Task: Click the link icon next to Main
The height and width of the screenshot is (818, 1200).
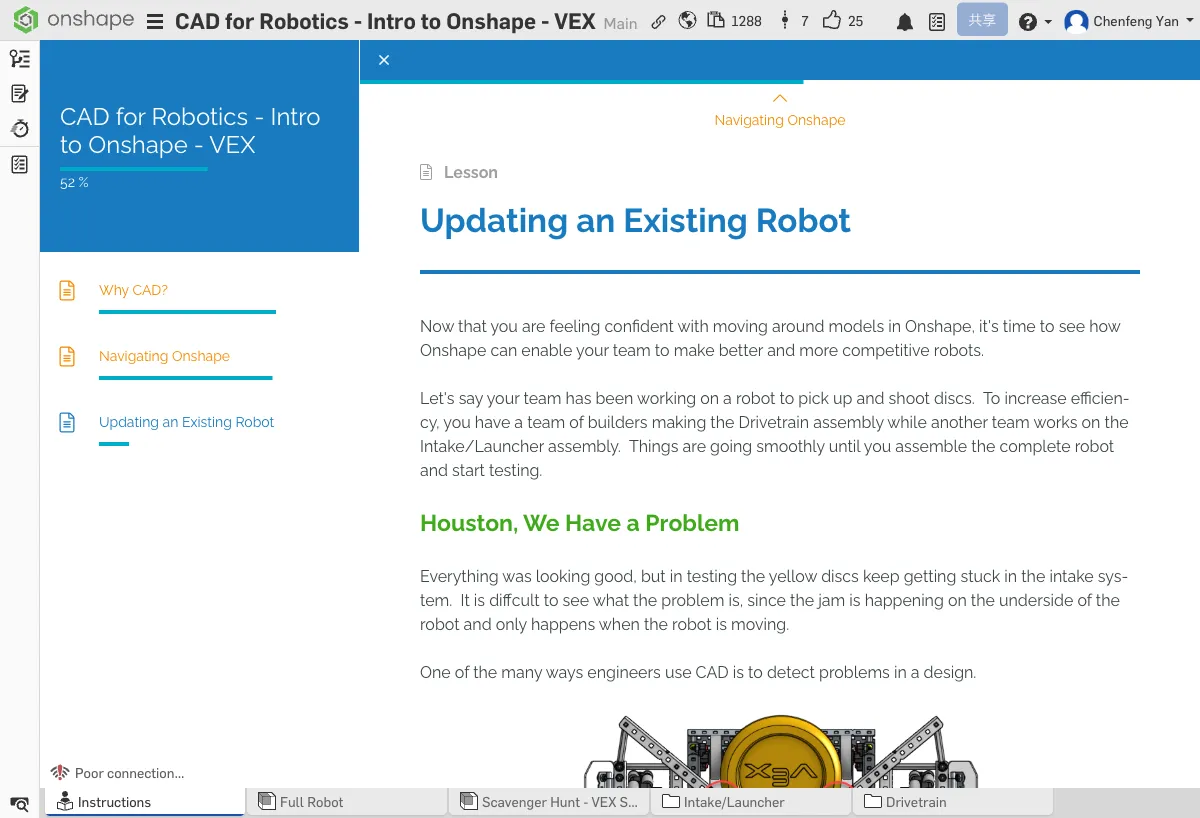Action: [658, 21]
